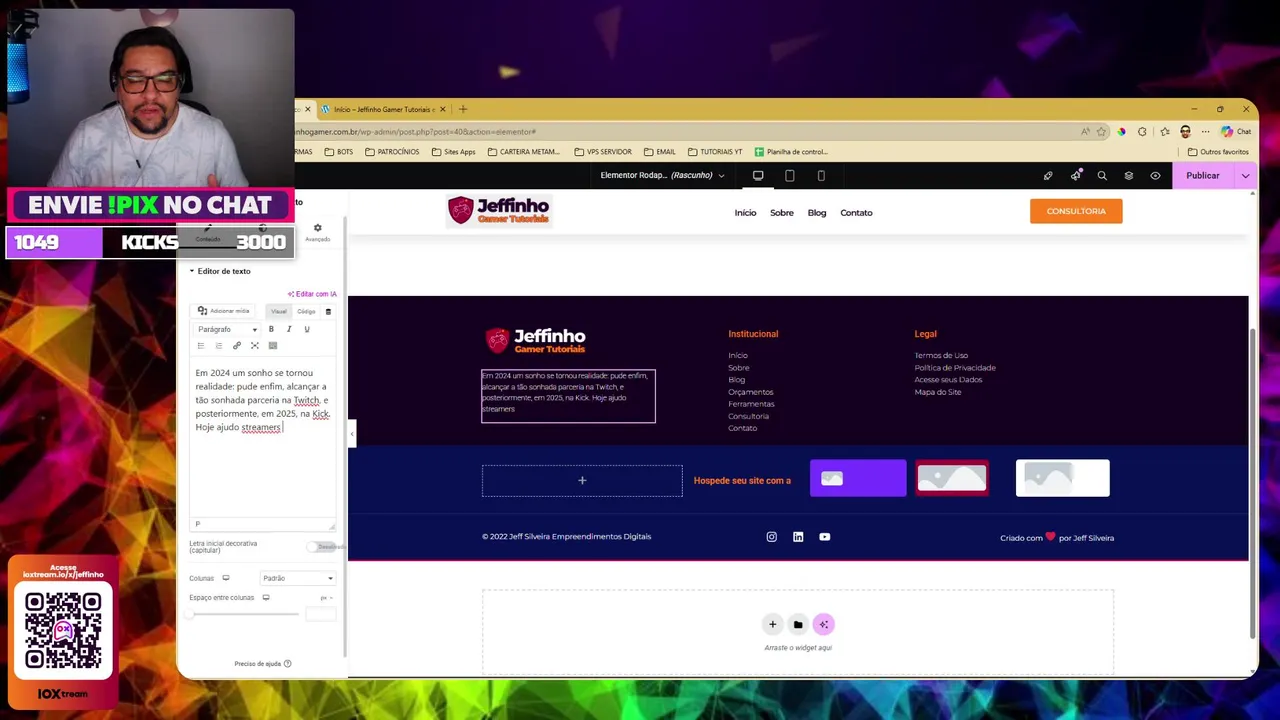1280x720 pixels.
Task: Switch to Código editor tab
Action: pyautogui.click(x=306, y=311)
